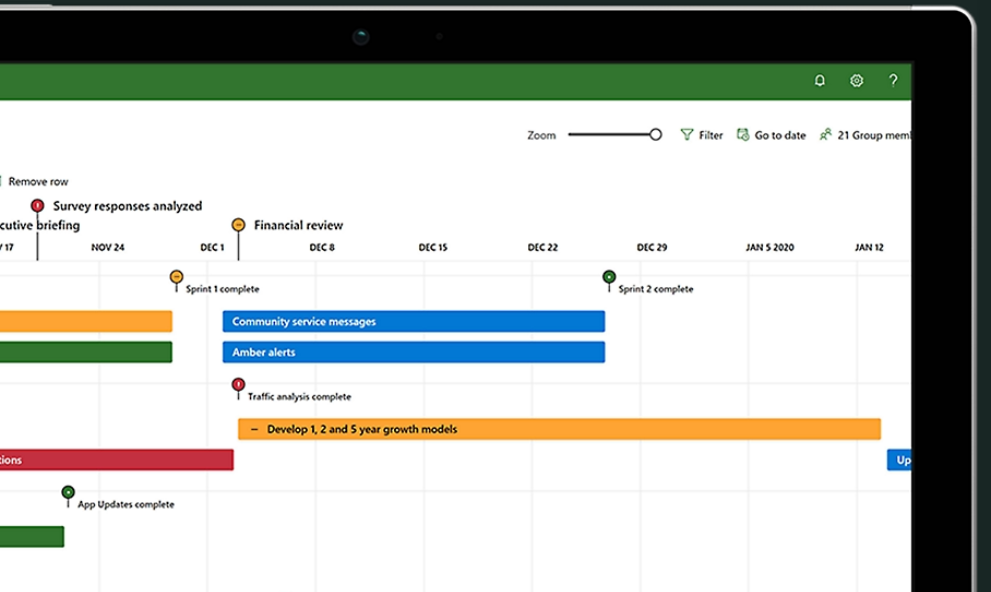Click the DEC 1 date header
The height and width of the screenshot is (592, 991).
(212, 247)
